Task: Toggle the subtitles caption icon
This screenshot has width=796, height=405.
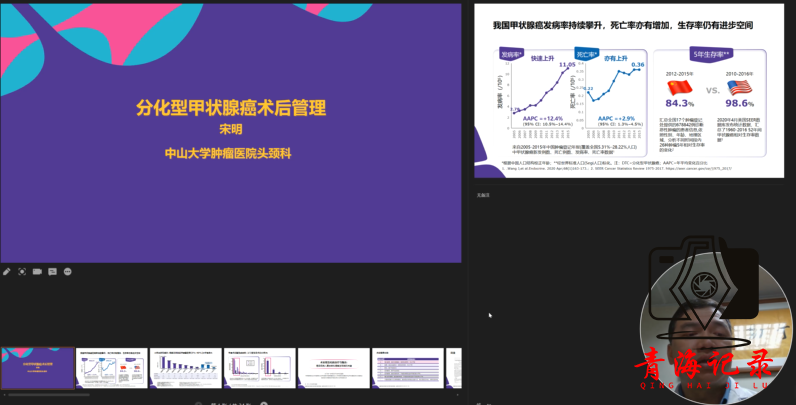Action: pos(52,271)
